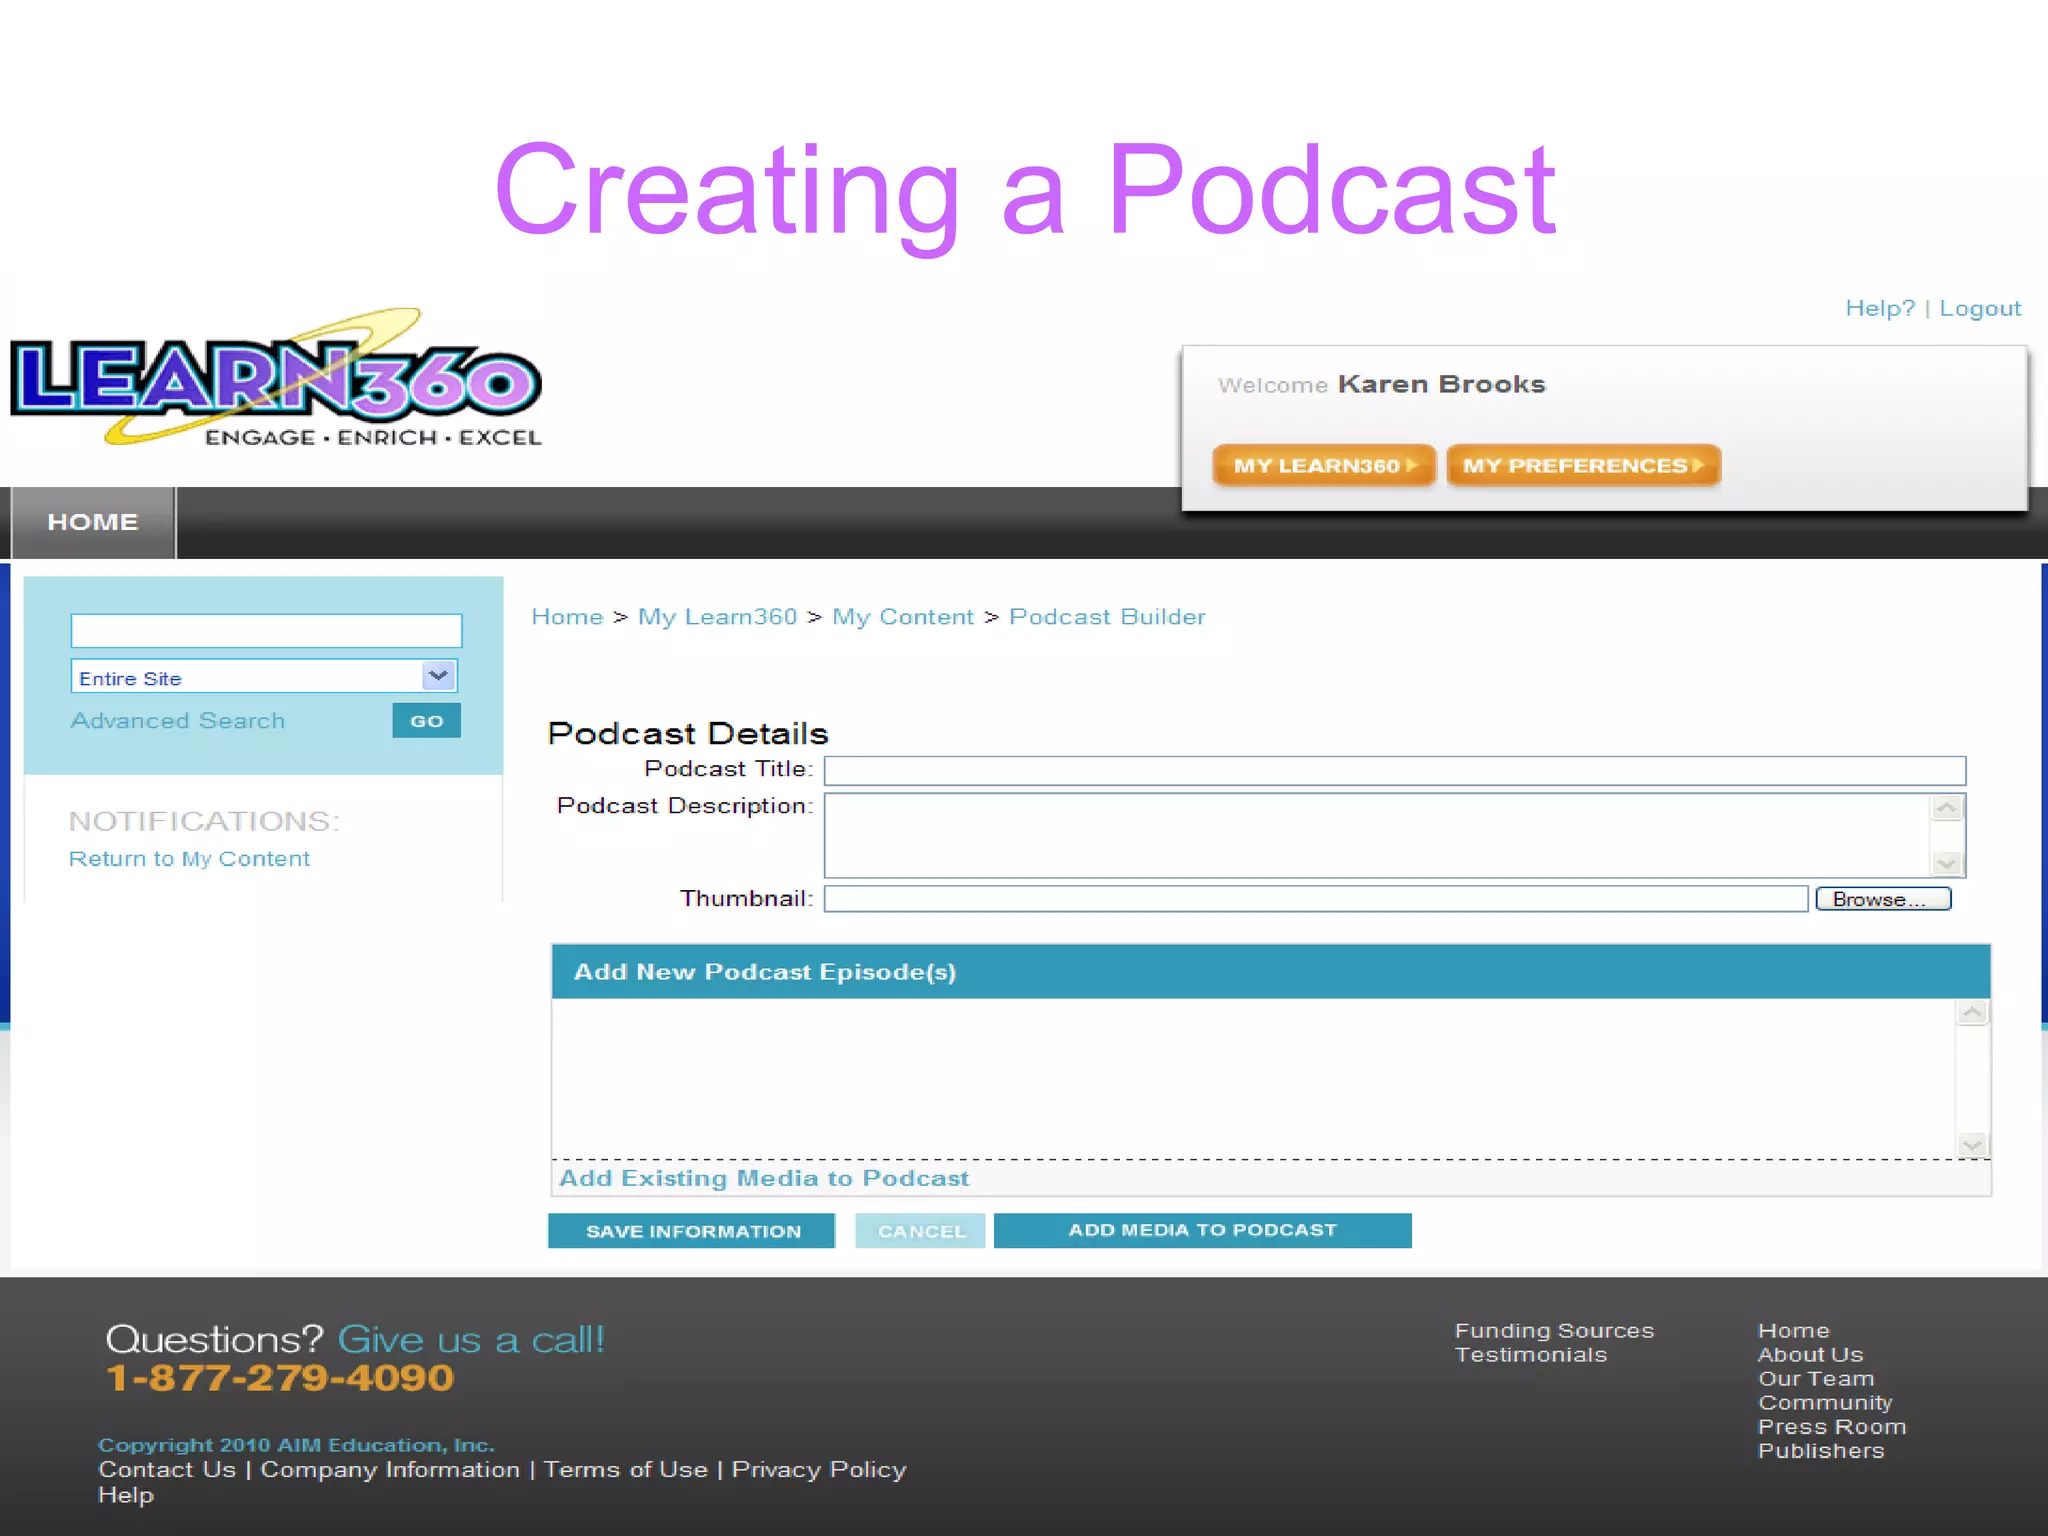Go to the My Learn360 breadcrumb

[717, 616]
